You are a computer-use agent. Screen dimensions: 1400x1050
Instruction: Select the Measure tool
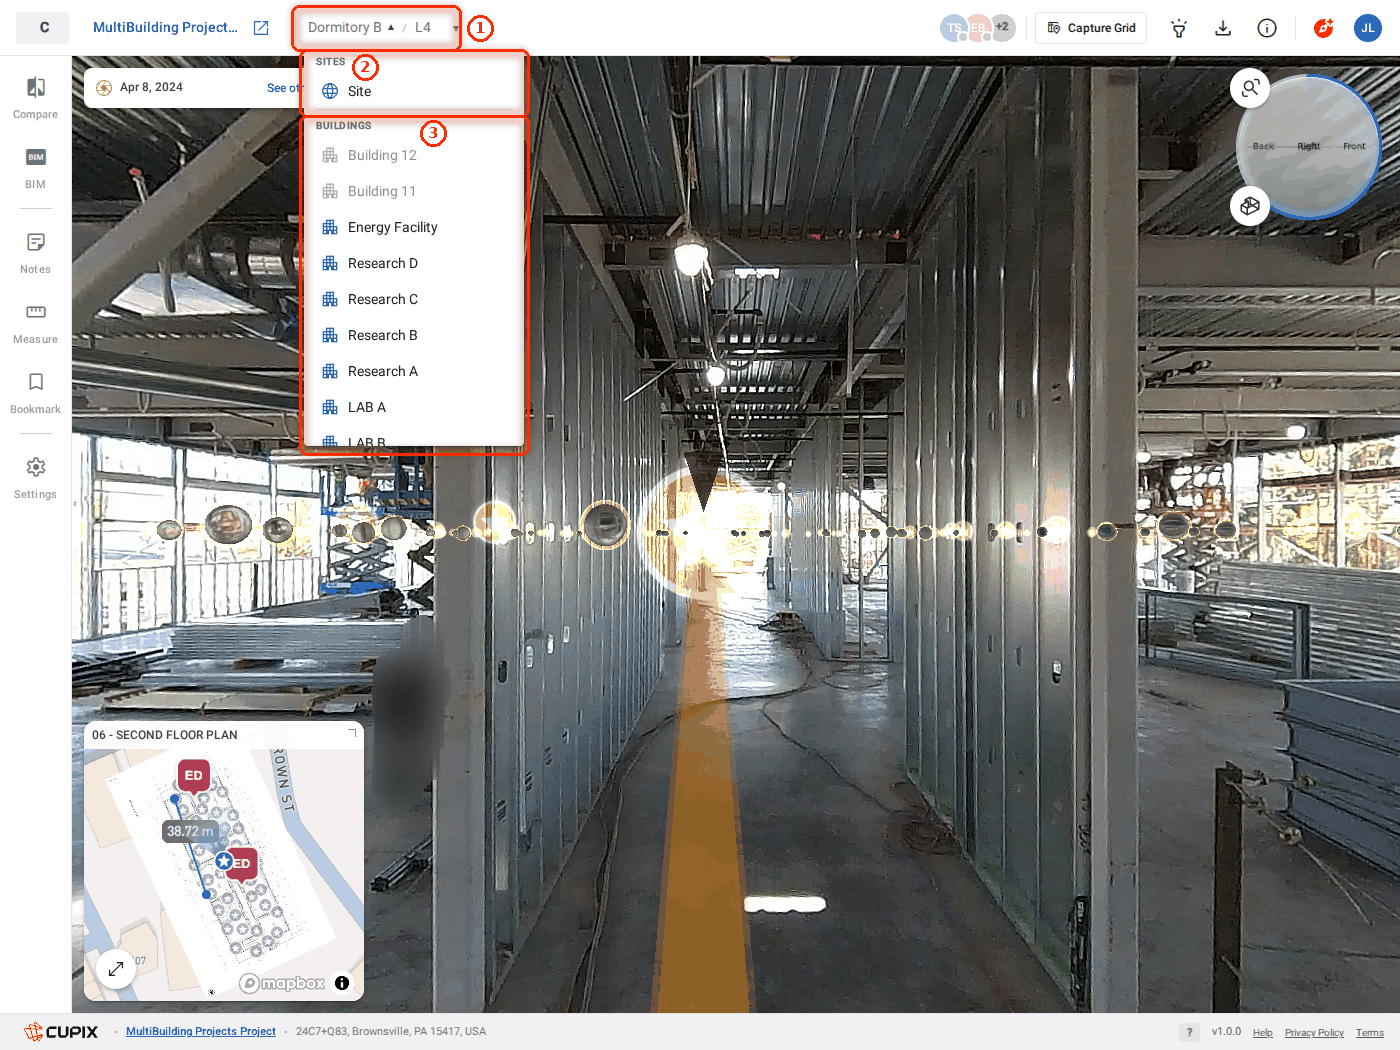[x=35, y=323]
